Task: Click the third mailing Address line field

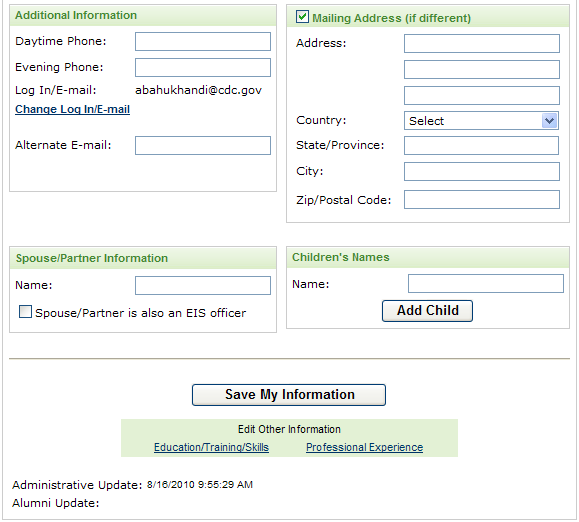Action: click(482, 95)
